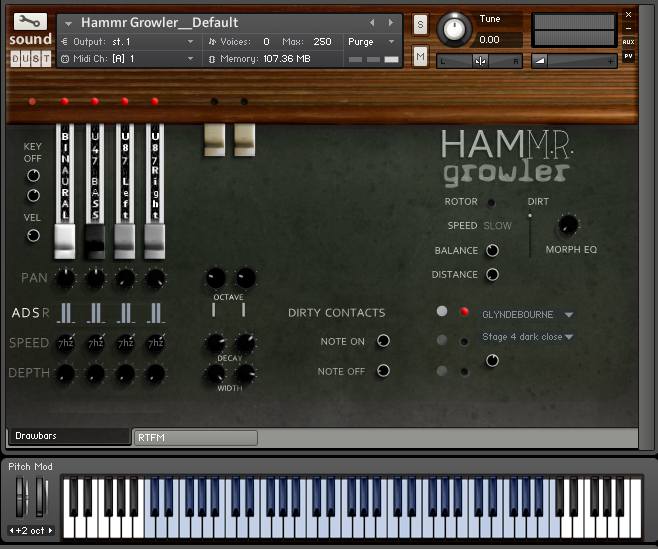This screenshot has width=658, height=549.
Task: Select next instrument preset arrow
Action: coord(391,22)
